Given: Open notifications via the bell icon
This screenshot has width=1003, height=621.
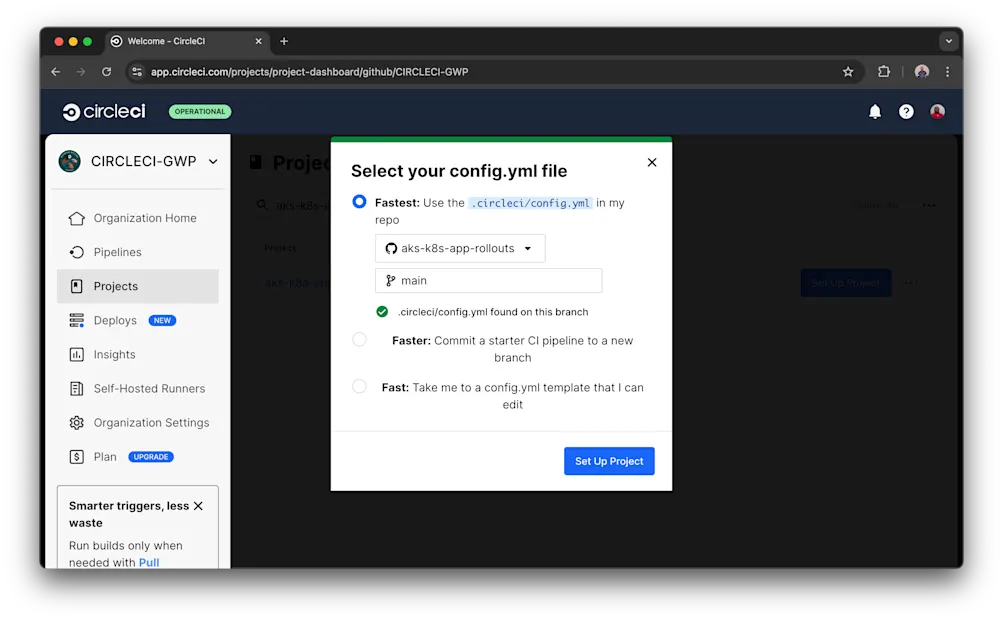Looking at the screenshot, I should coord(874,111).
